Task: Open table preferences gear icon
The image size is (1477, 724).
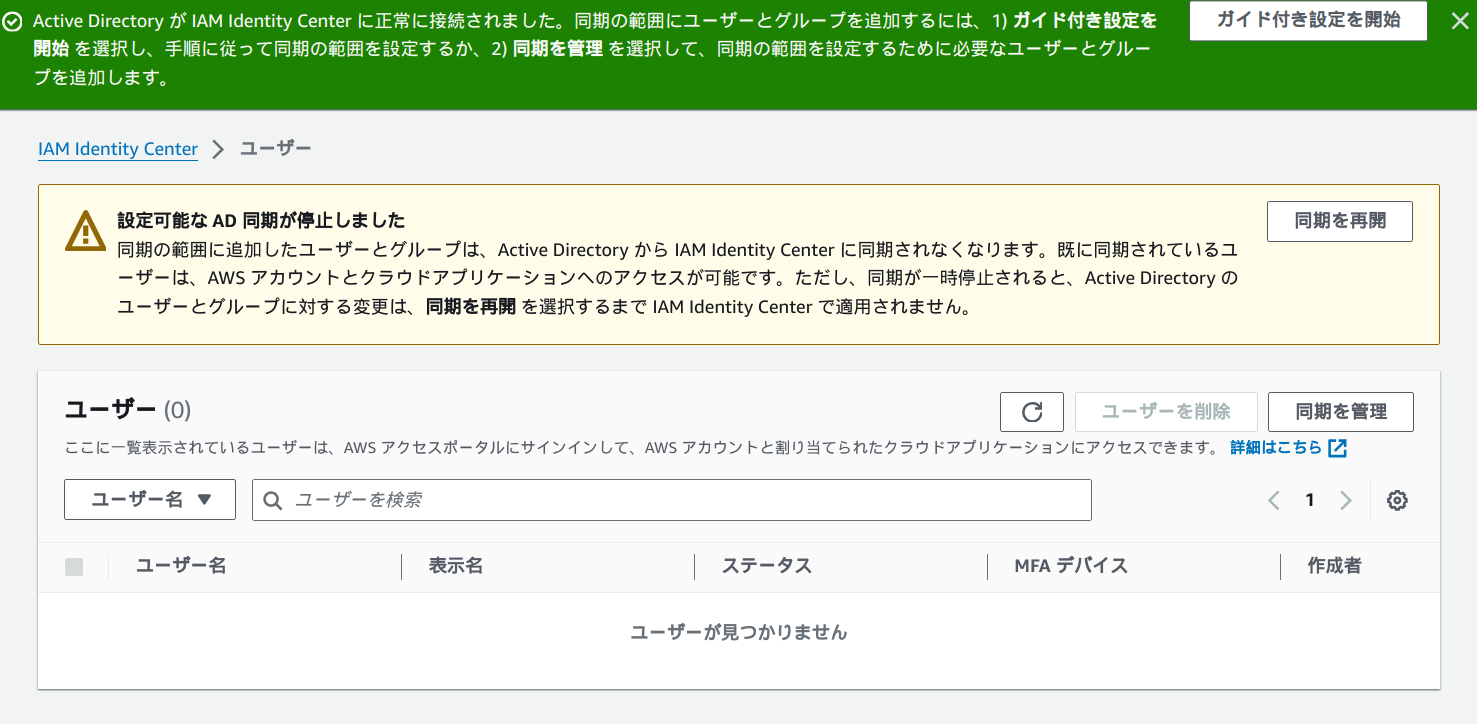Action: click(x=1397, y=501)
